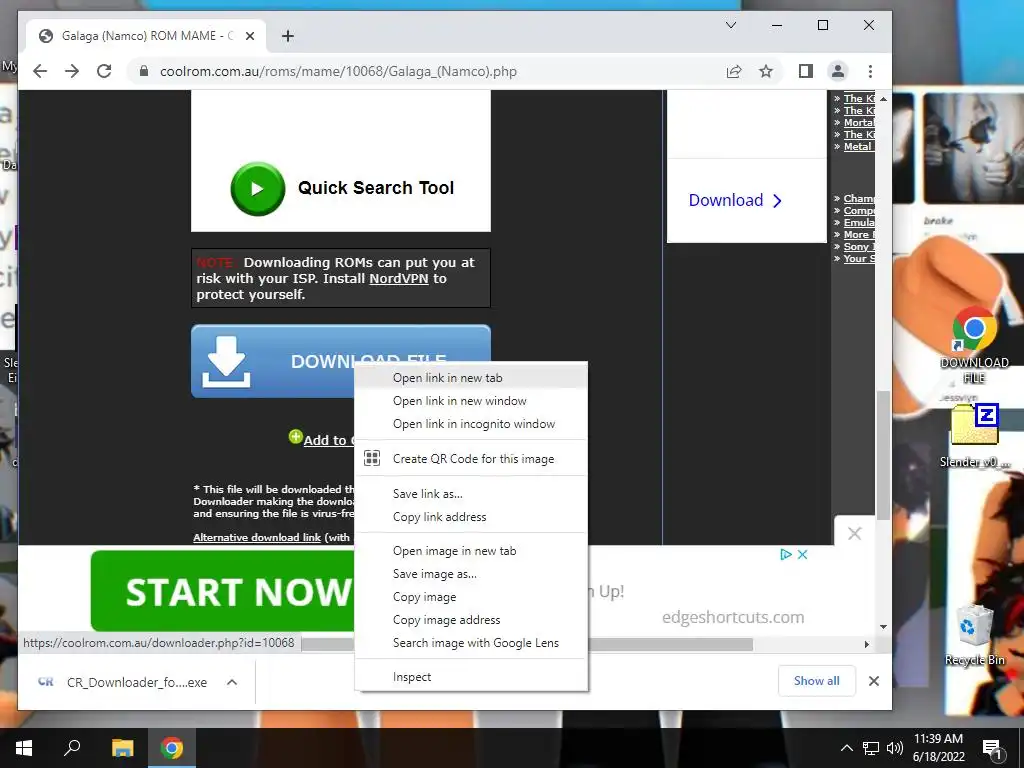This screenshot has width=1024, height=768.
Task: Click the page vertical scrollbar thumb
Action: click(884, 455)
